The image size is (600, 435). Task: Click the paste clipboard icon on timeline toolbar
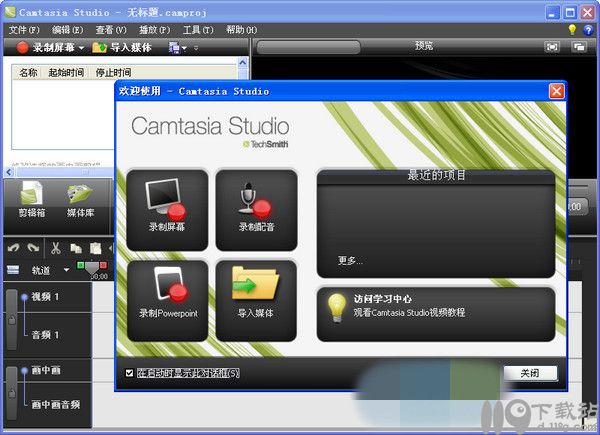(95, 249)
